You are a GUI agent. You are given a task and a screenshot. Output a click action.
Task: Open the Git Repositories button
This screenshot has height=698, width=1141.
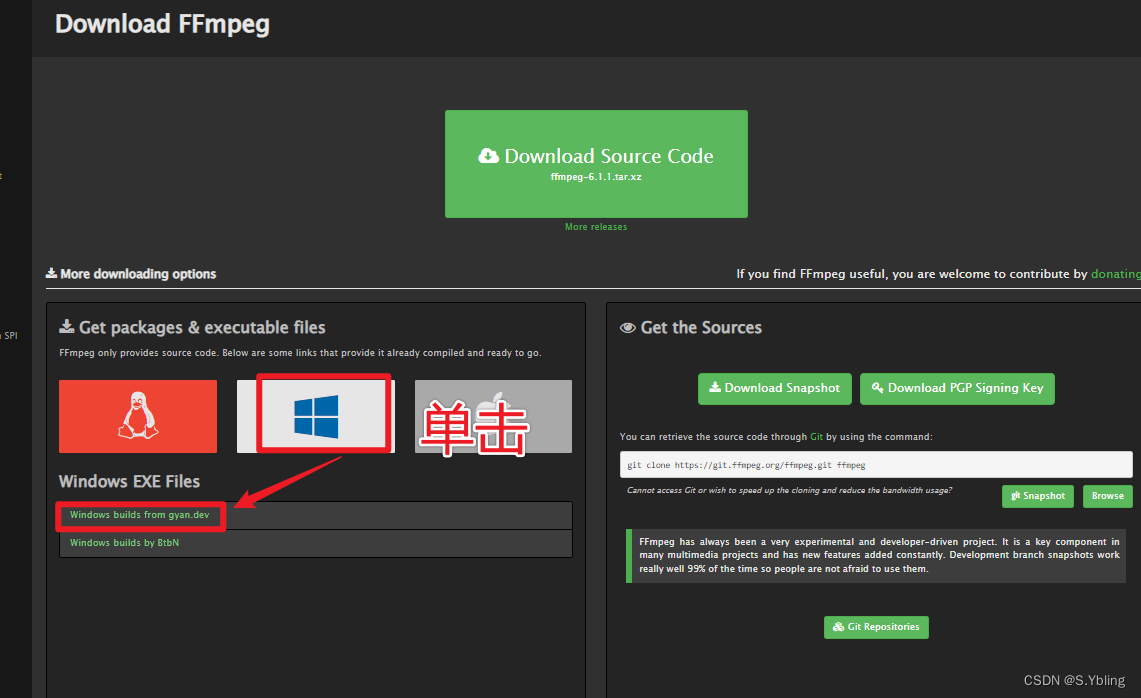876,627
